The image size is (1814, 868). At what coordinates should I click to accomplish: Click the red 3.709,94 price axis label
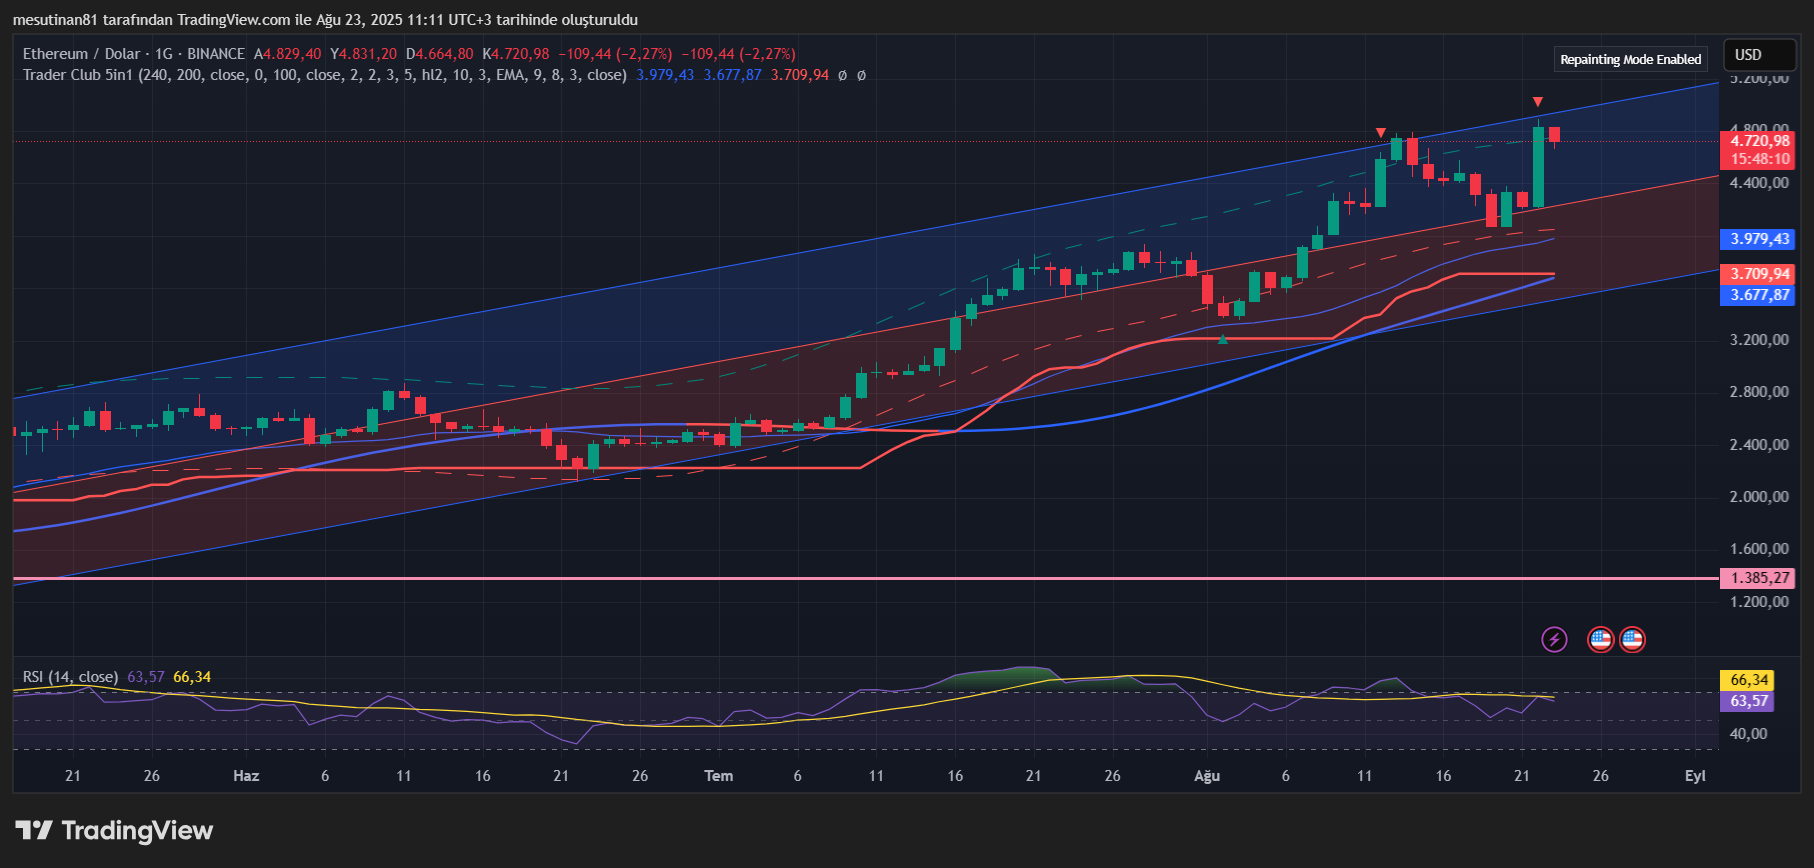1758,274
